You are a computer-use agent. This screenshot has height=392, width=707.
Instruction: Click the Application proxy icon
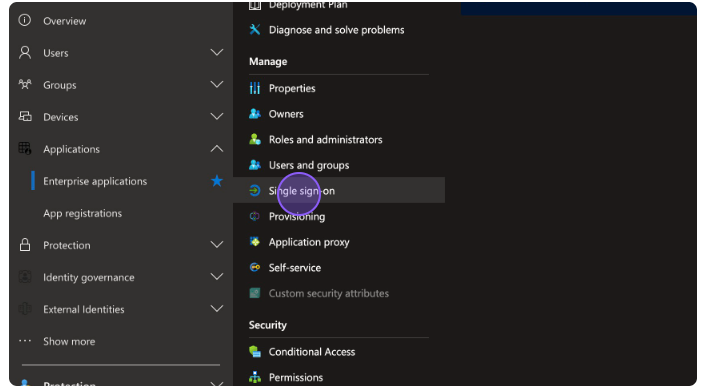(x=255, y=242)
